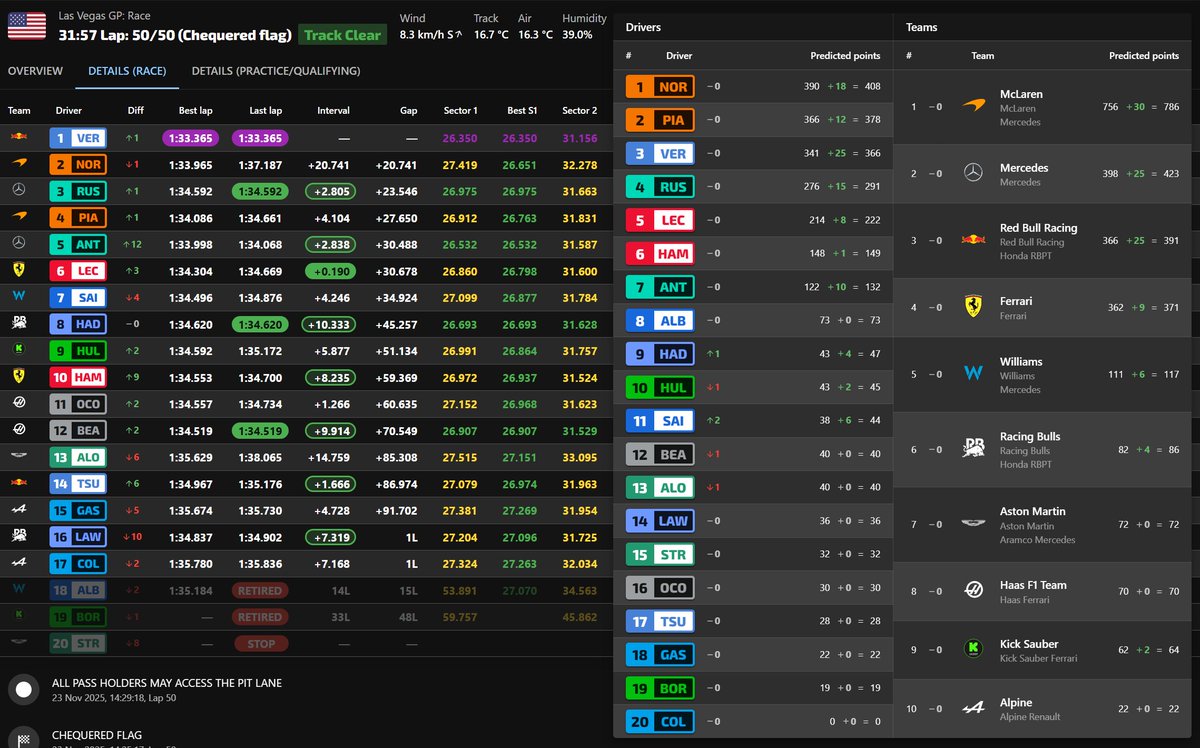Click the McLaren logo in Teams panel
The image size is (1200, 748).
click(973, 106)
